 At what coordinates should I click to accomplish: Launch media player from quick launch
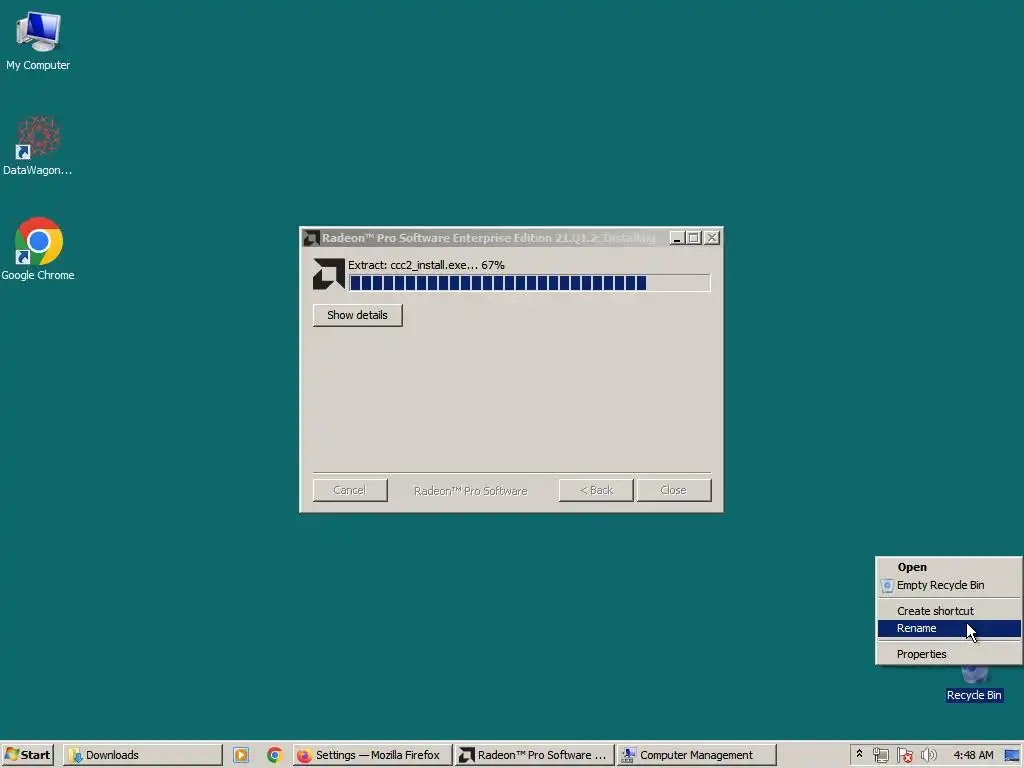click(241, 755)
